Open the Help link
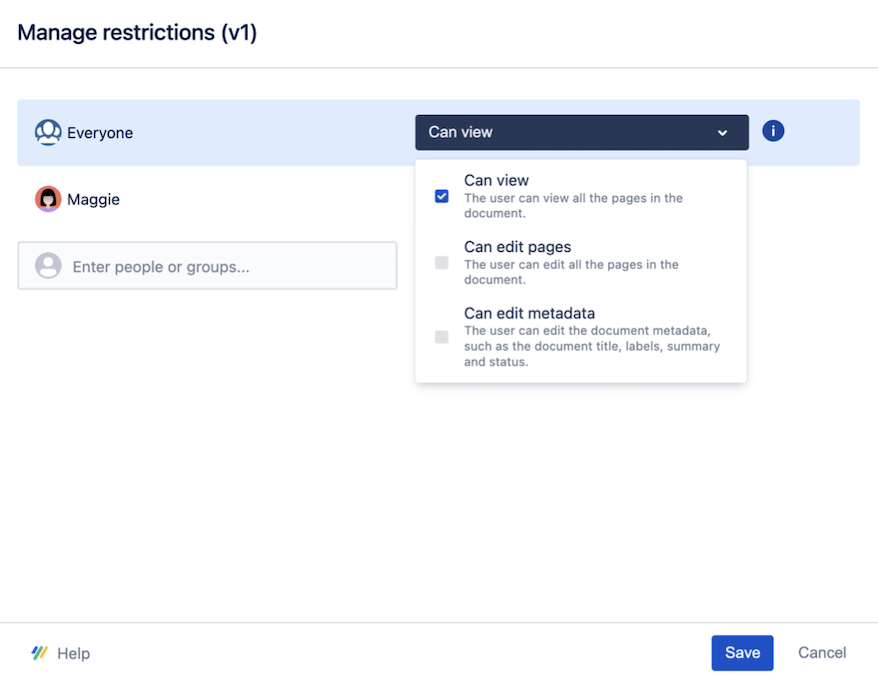Viewport: 878px width, 679px height. coord(72,652)
